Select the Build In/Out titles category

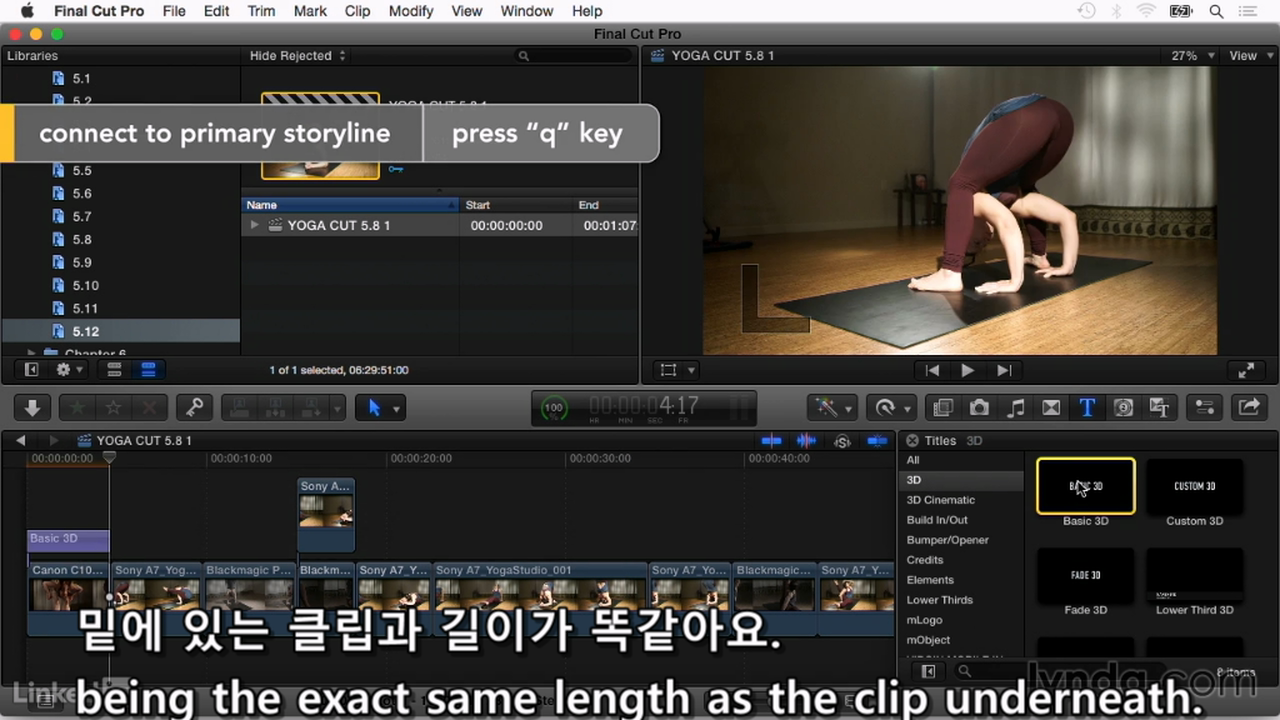937,520
